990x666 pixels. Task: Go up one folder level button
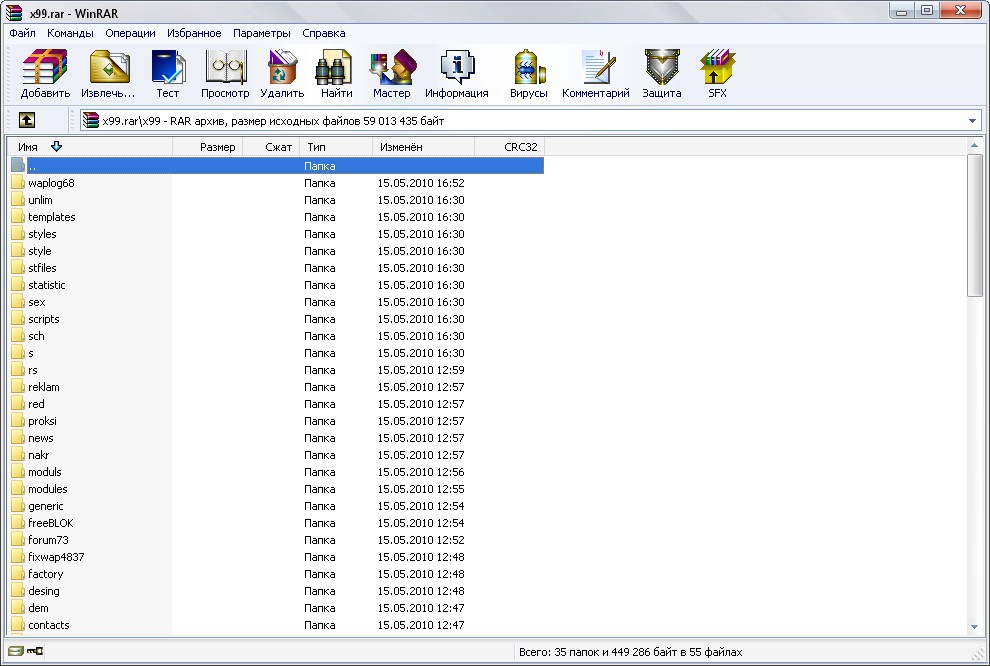[27, 120]
